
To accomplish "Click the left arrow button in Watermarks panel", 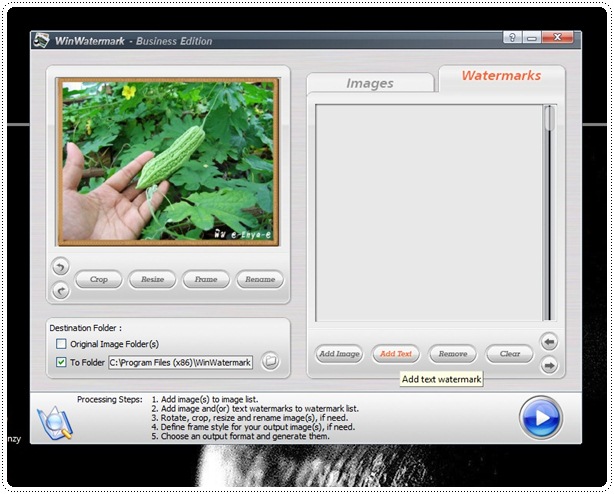I will (549, 342).
